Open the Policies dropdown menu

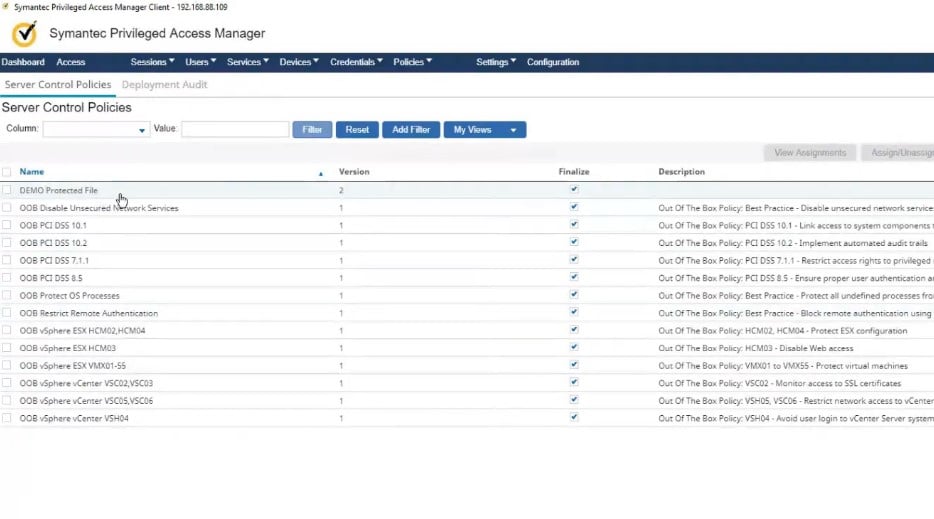(x=412, y=62)
